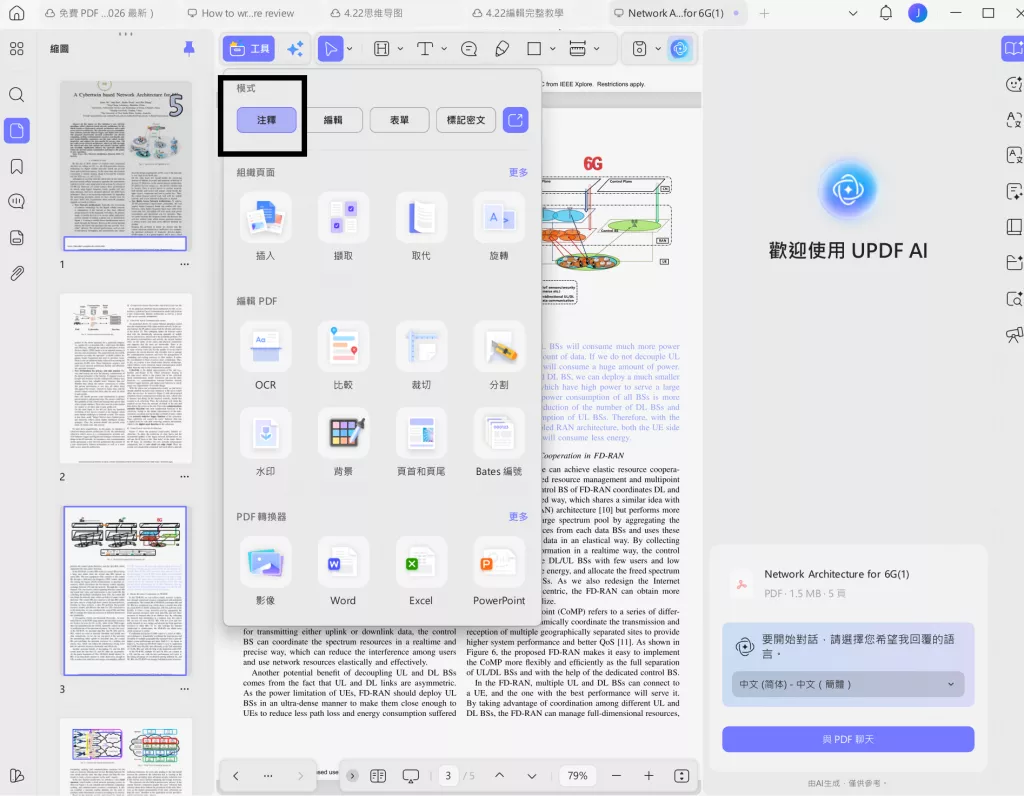This screenshot has height=796, width=1024.
Task: Select the pencil drawing tool
Action: pos(502,49)
